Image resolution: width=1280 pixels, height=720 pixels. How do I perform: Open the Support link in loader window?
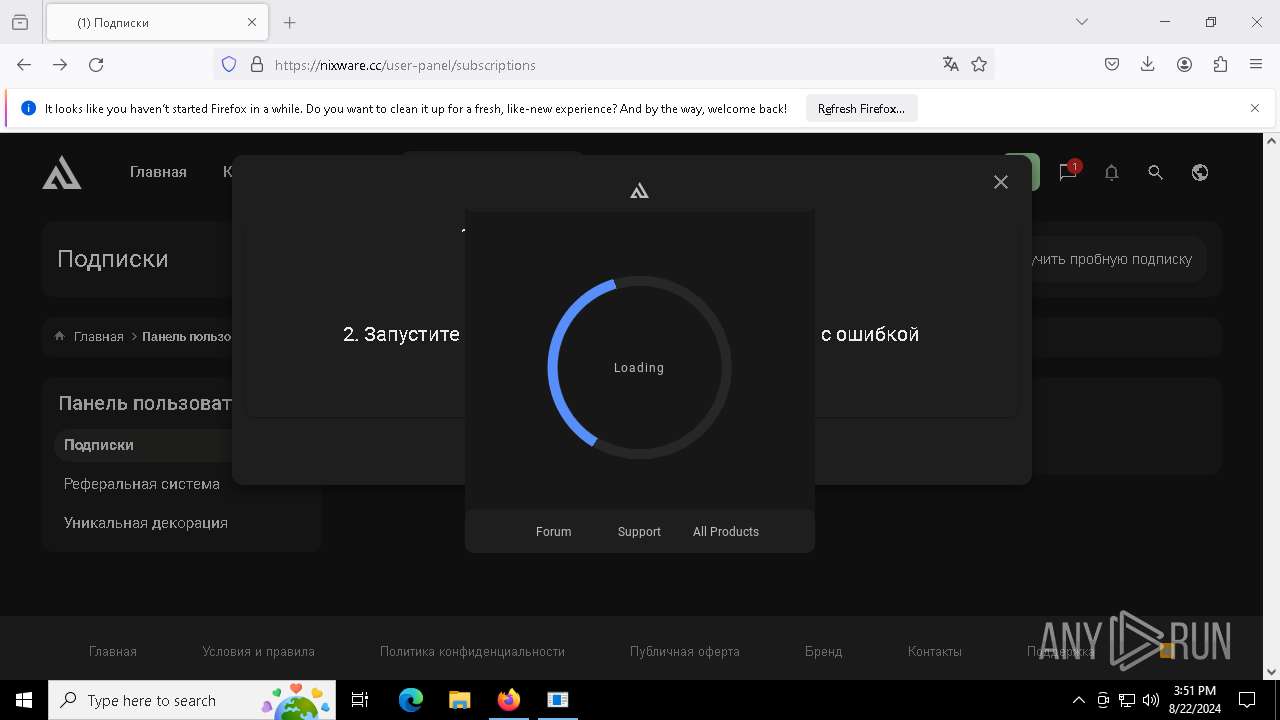tap(639, 532)
